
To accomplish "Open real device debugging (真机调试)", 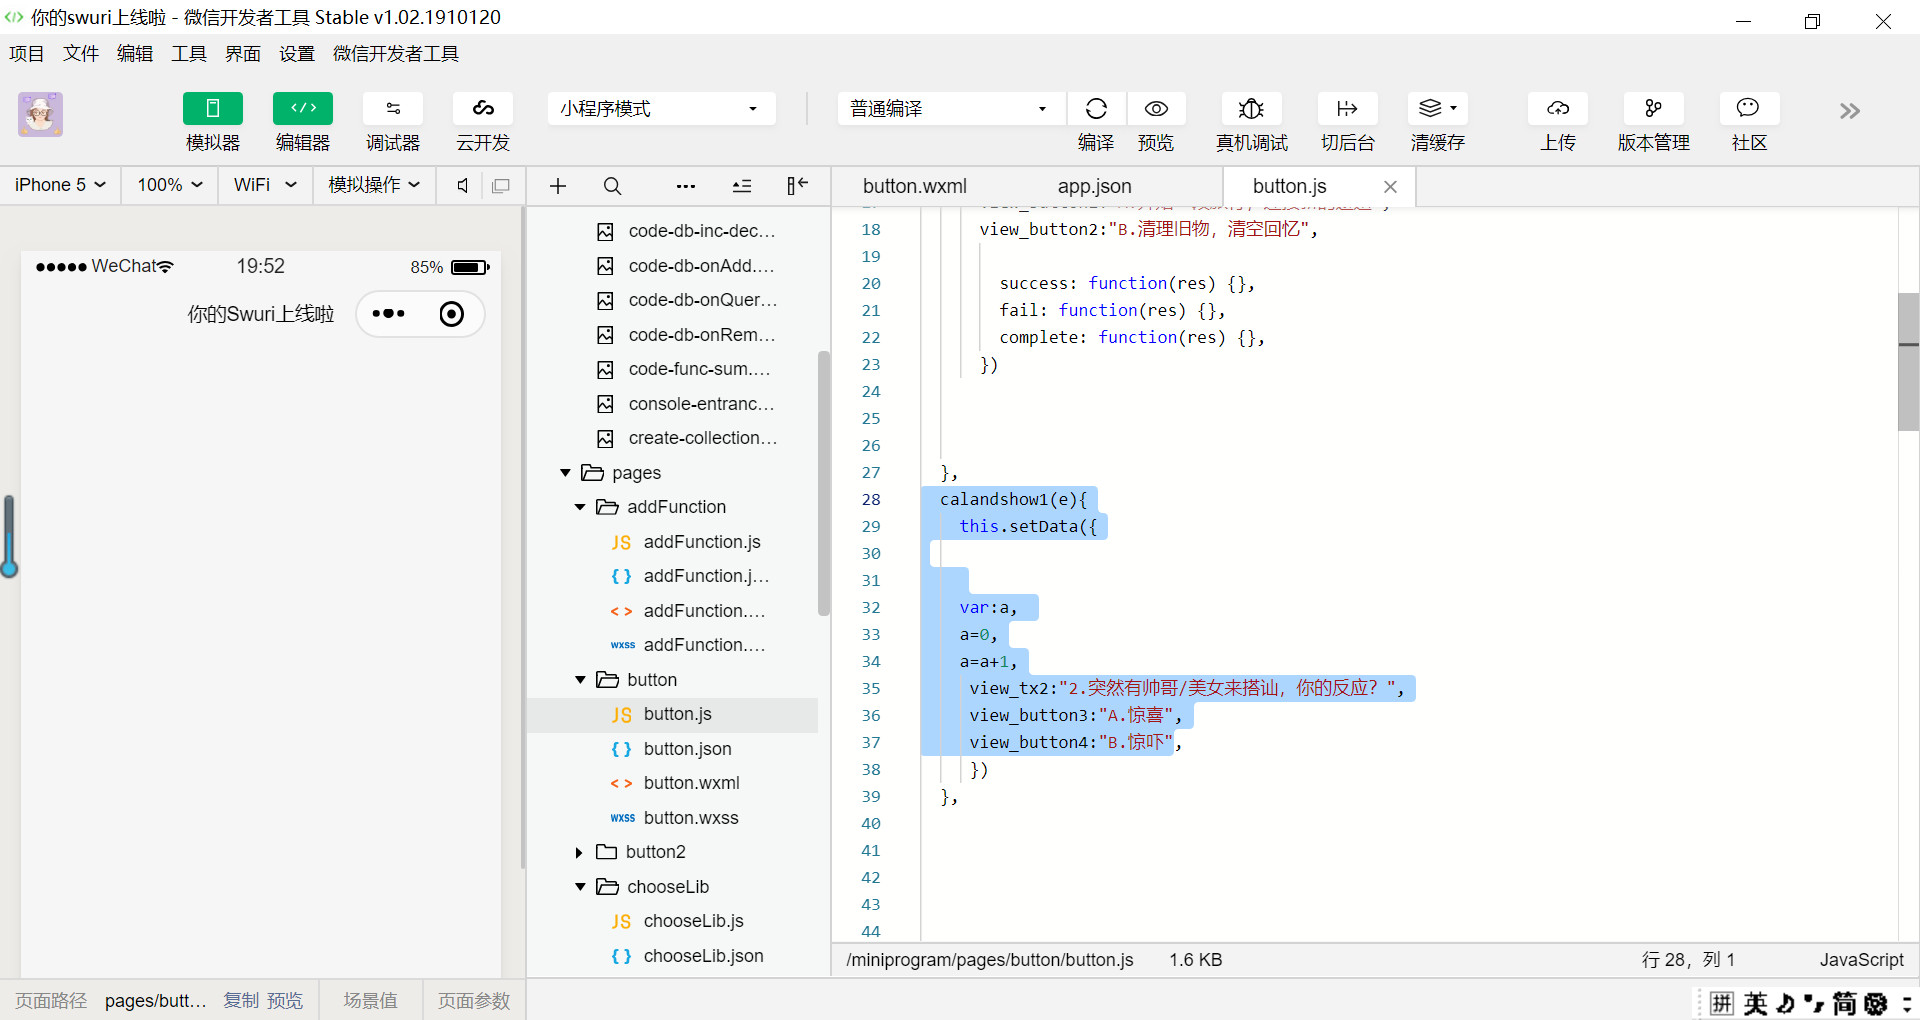I will pyautogui.click(x=1251, y=109).
